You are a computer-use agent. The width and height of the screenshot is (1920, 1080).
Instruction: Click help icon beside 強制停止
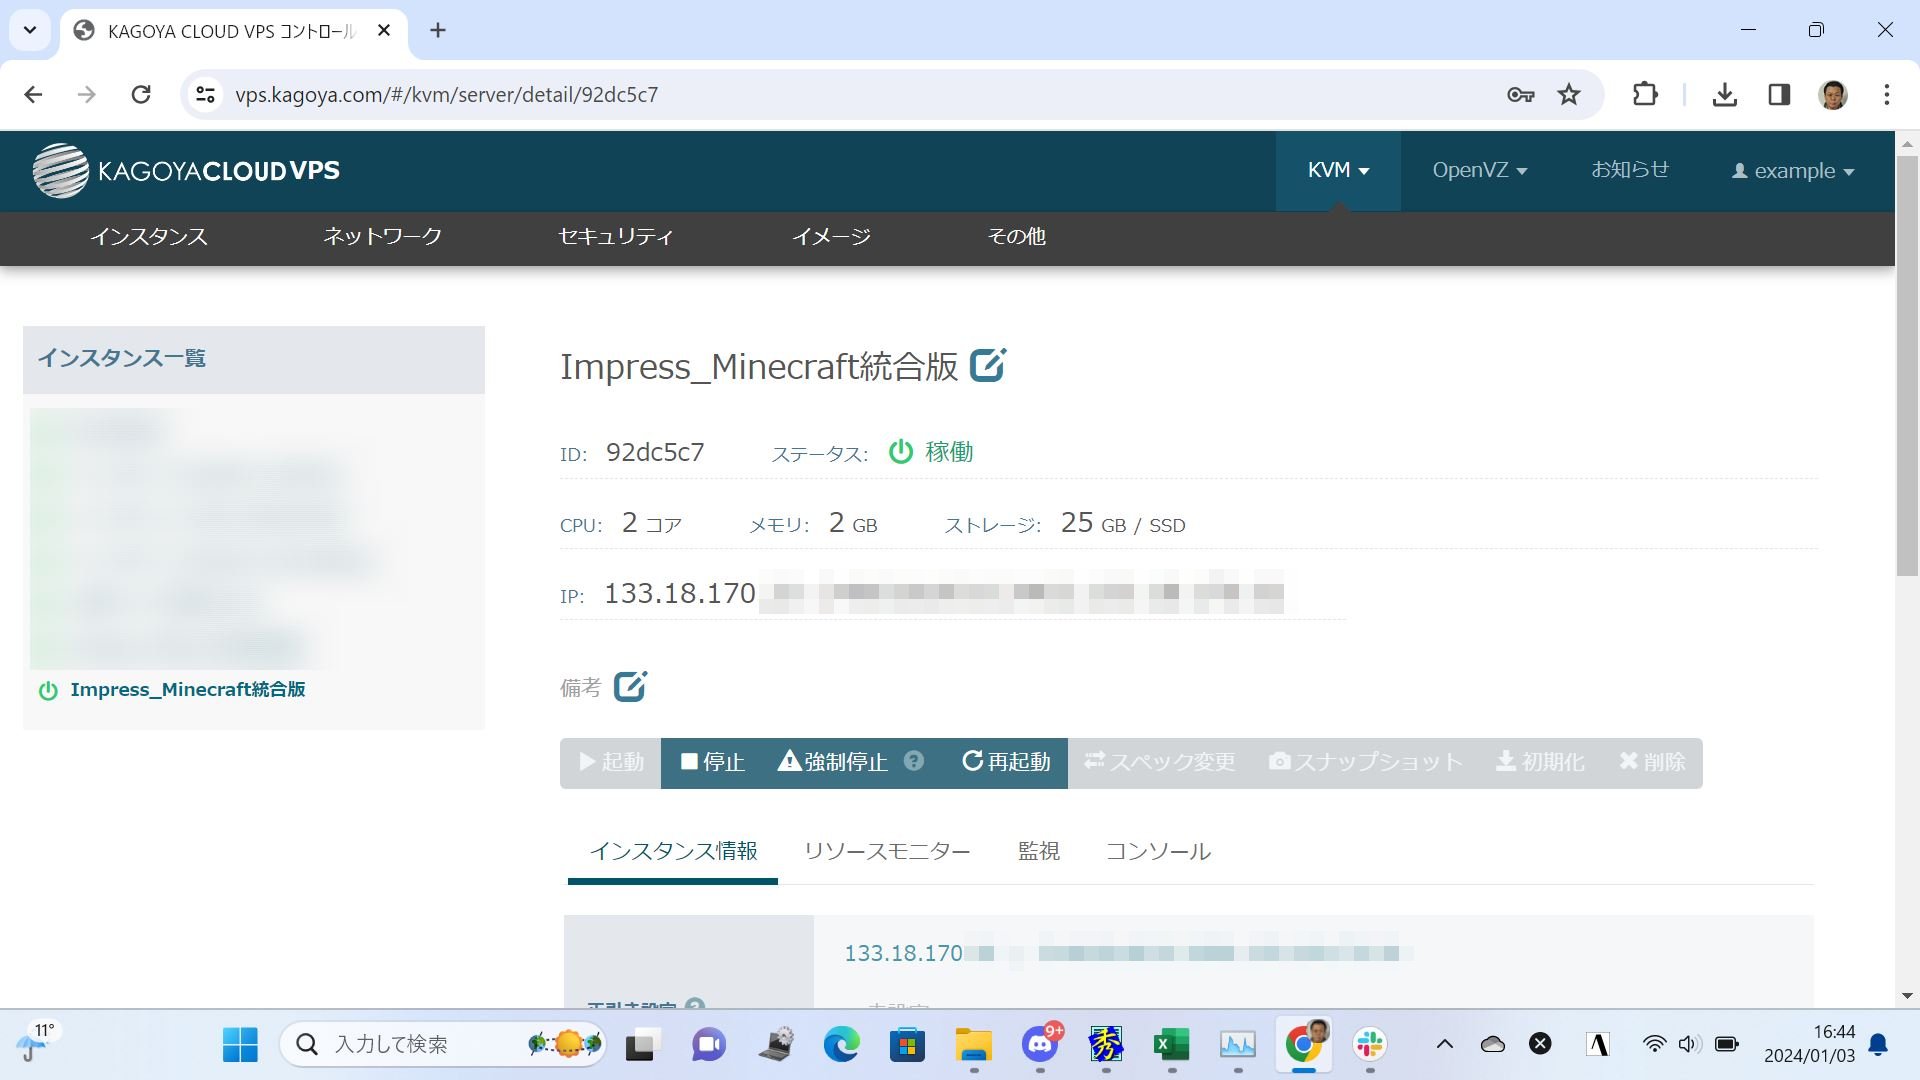[x=913, y=761]
